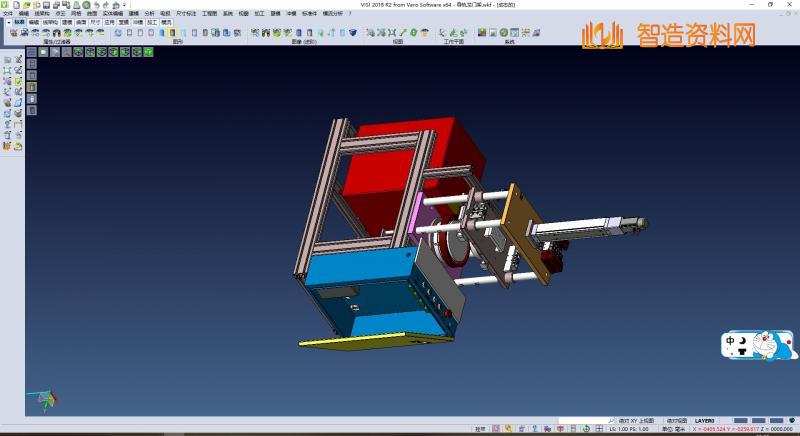Open the 分析 menu
Screen dimensions: 800x436
[x=149, y=14]
